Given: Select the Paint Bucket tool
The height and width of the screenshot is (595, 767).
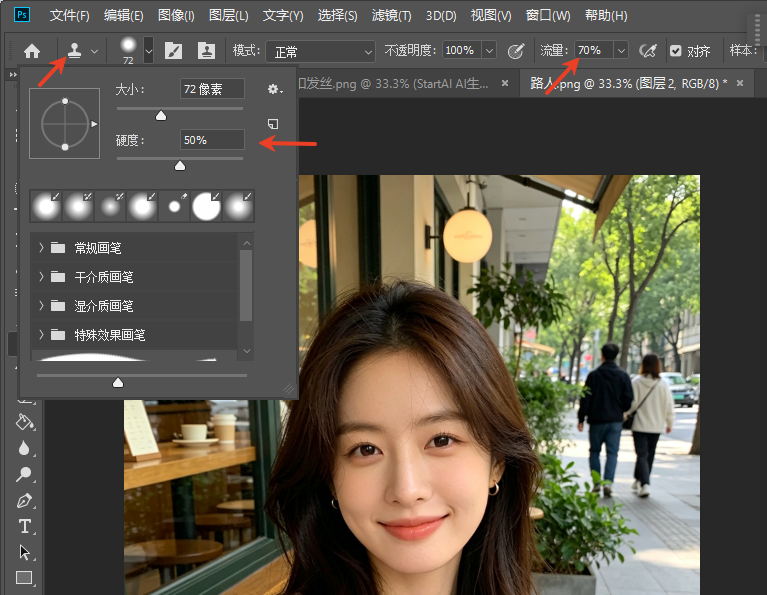Looking at the screenshot, I should [24, 421].
